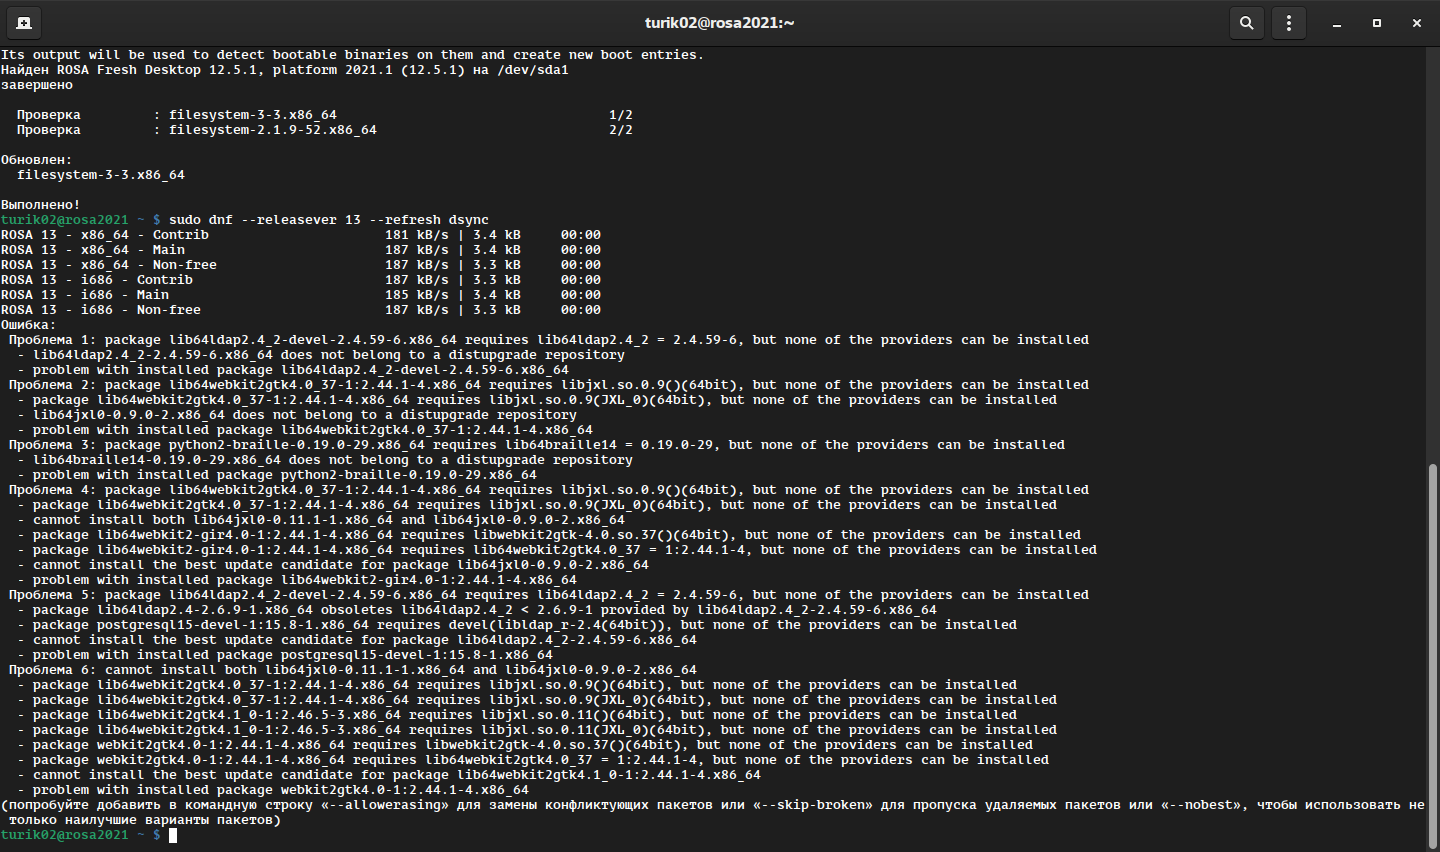
Task: Open the three-dot terminal menu
Action: (1289, 23)
